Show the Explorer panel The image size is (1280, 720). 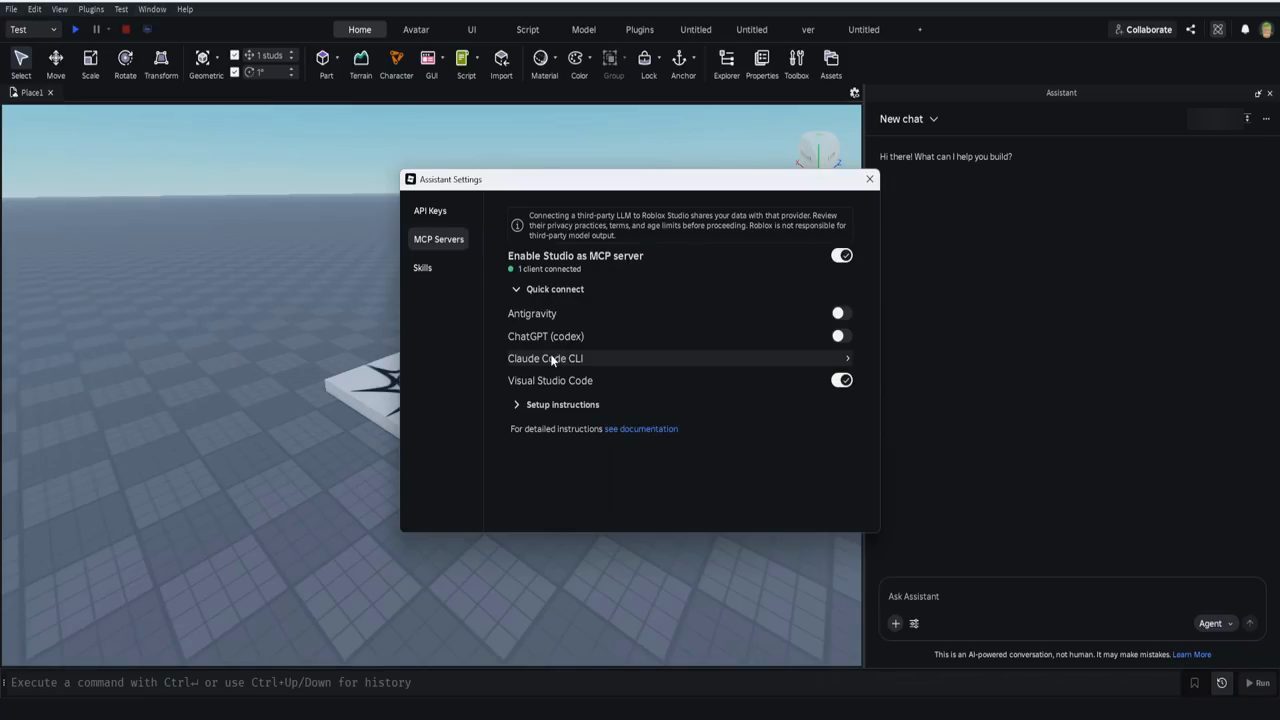(x=727, y=64)
